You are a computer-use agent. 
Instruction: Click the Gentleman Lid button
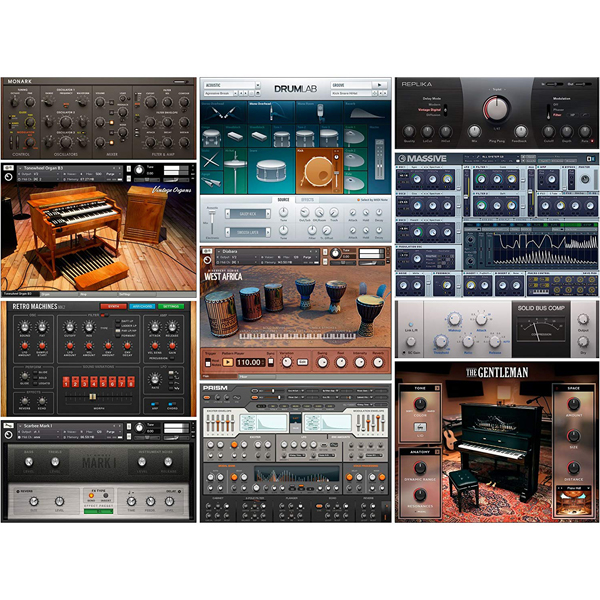[x=420, y=427]
